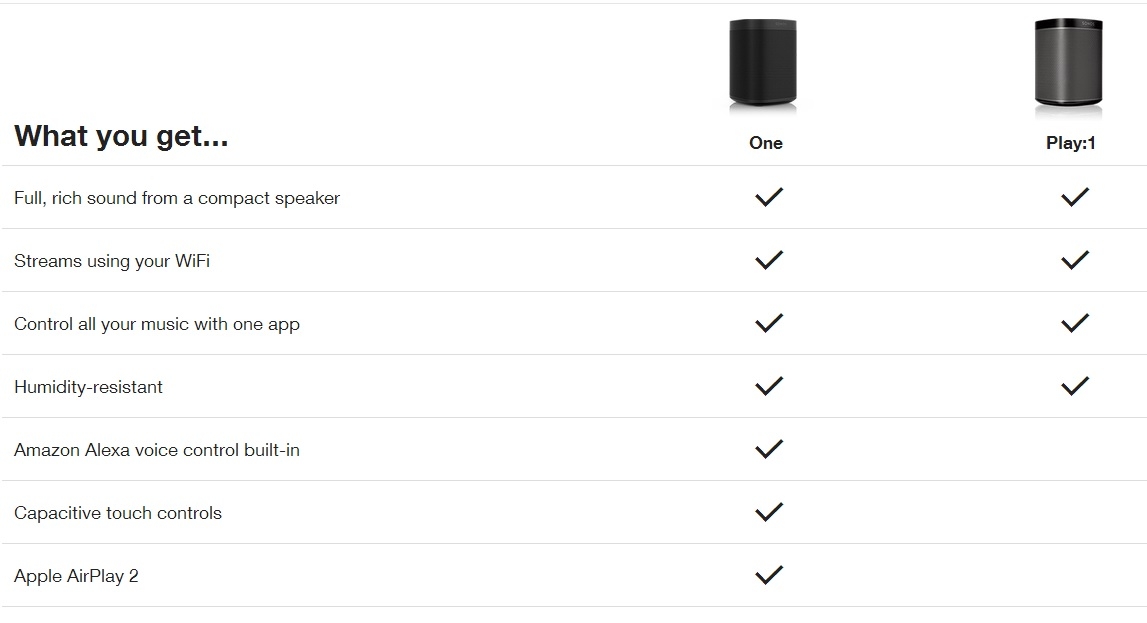This screenshot has width=1147, height=623.
Task: Click One's checkmark for one-app control
Action: (x=769, y=322)
